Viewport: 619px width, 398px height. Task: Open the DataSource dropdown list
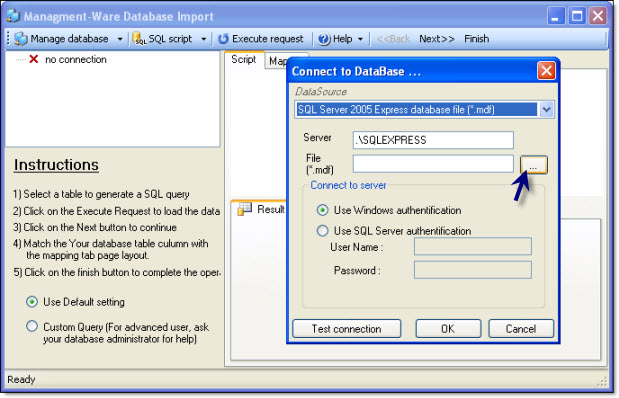click(x=546, y=109)
